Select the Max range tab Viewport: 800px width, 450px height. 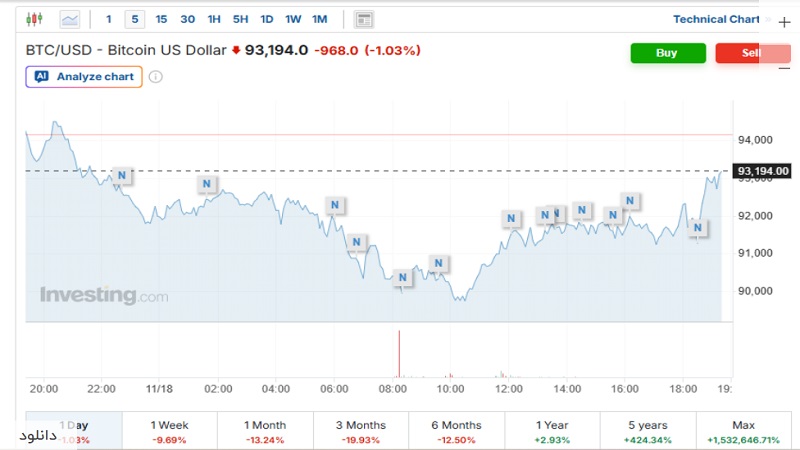pos(743,431)
